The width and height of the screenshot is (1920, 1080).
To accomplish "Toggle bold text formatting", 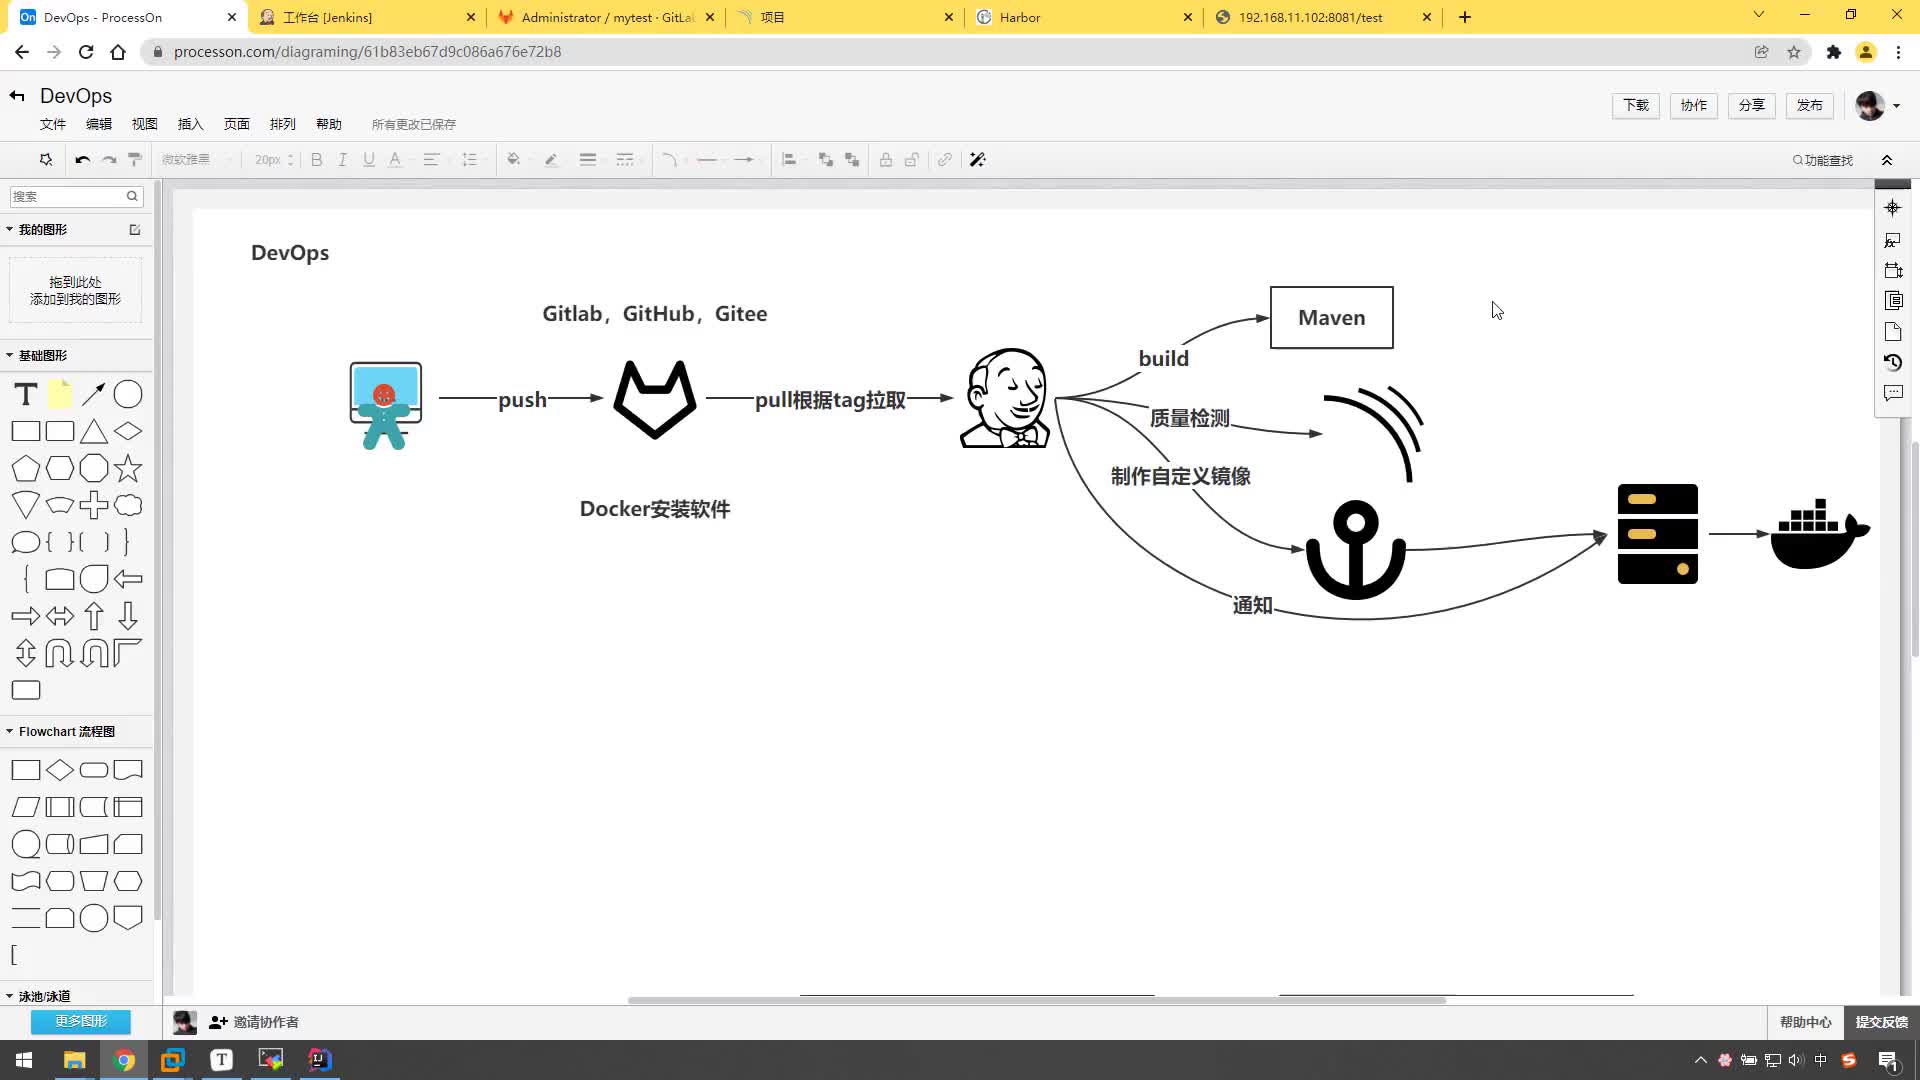I will click(317, 160).
